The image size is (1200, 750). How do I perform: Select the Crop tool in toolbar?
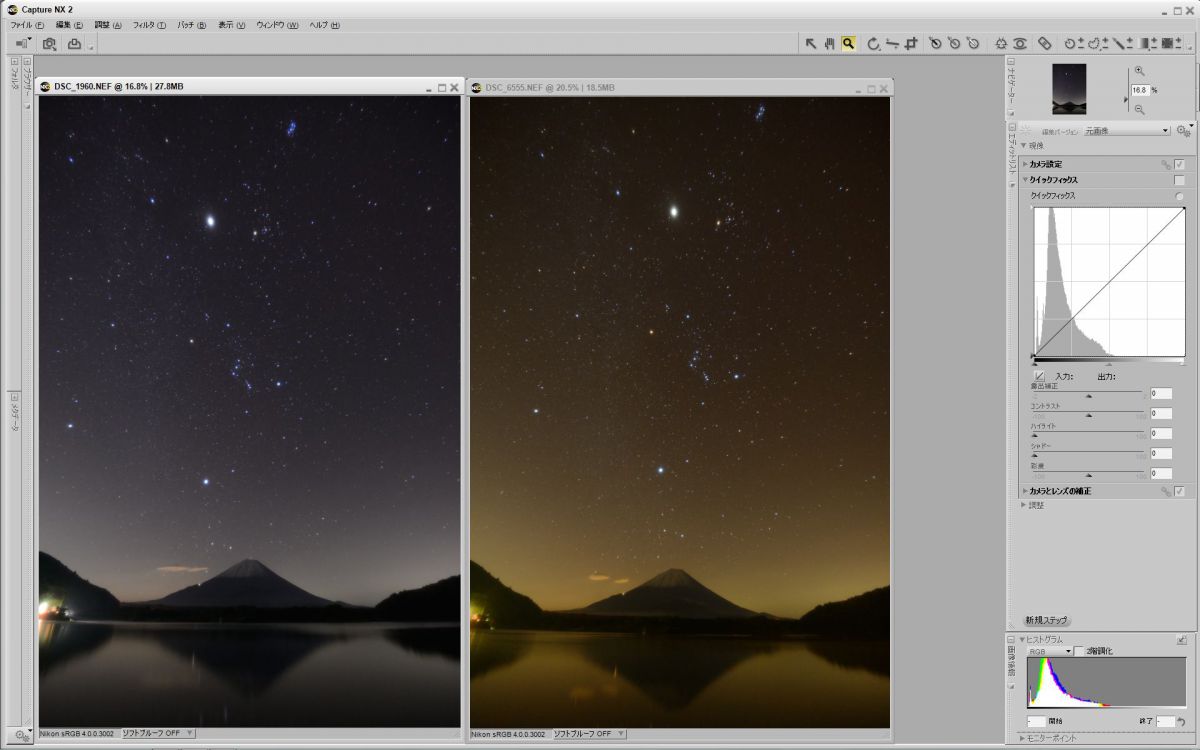[x=911, y=43]
